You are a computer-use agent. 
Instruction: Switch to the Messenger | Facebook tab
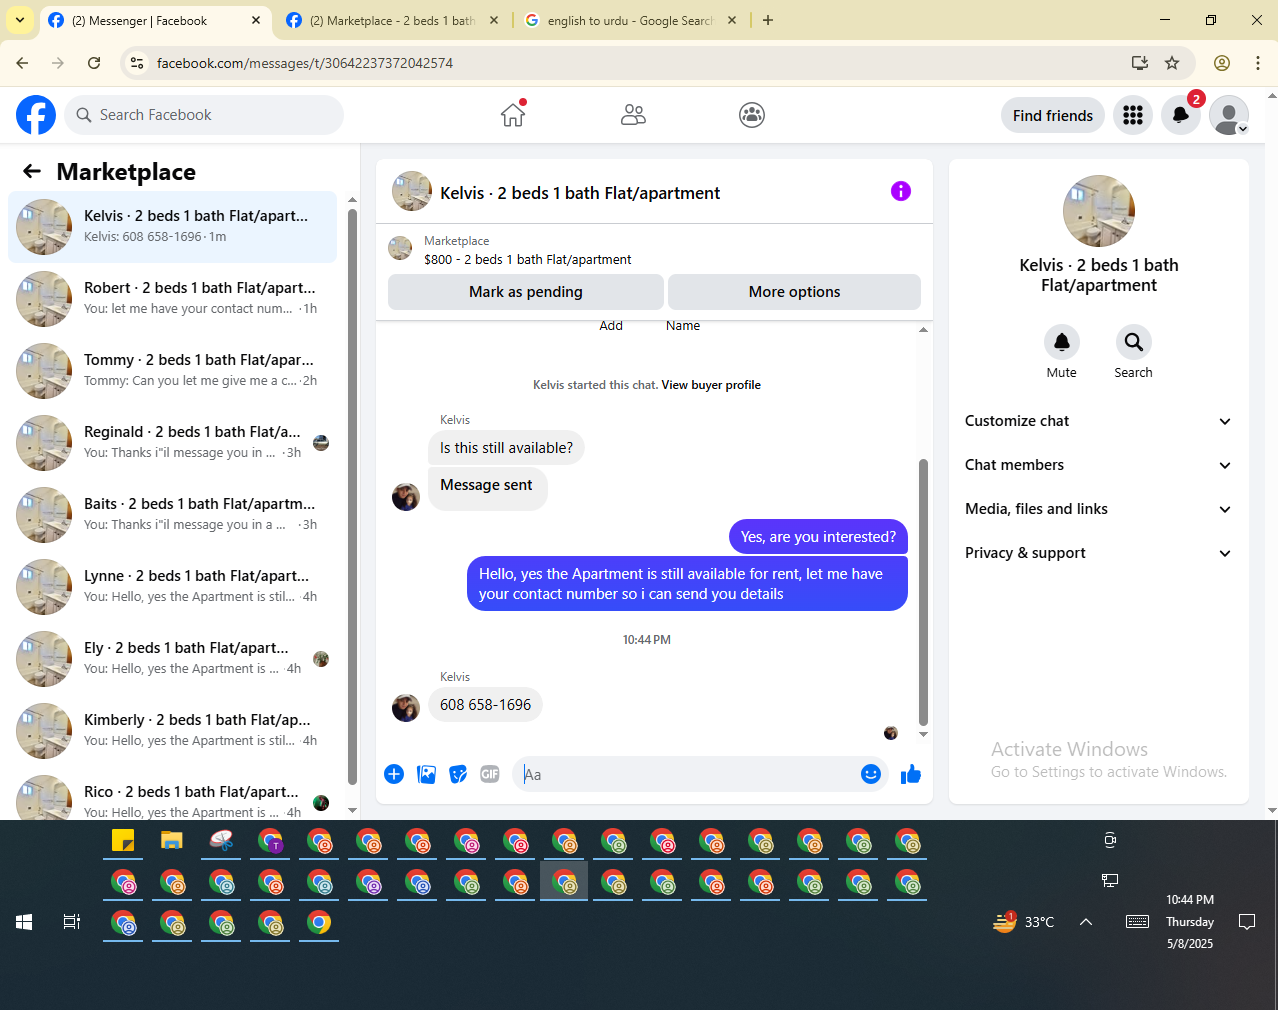coord(155,20)
